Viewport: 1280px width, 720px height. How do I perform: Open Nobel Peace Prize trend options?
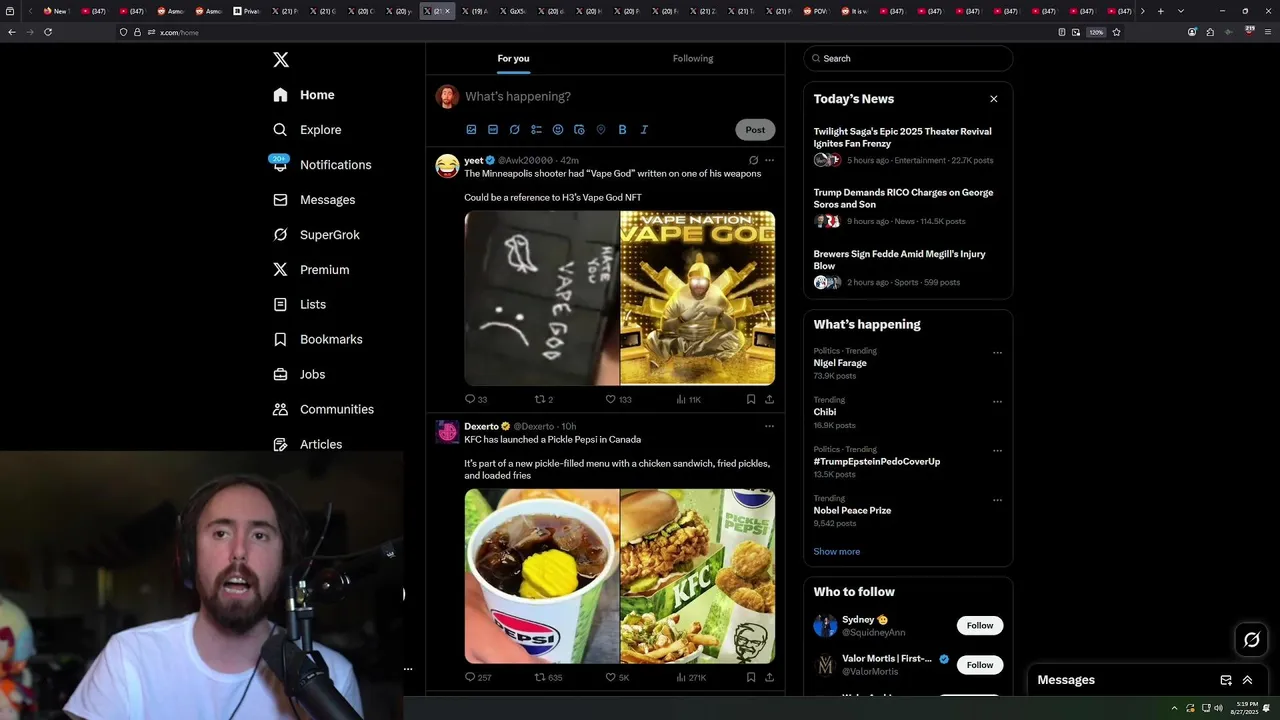coord(997,500)
